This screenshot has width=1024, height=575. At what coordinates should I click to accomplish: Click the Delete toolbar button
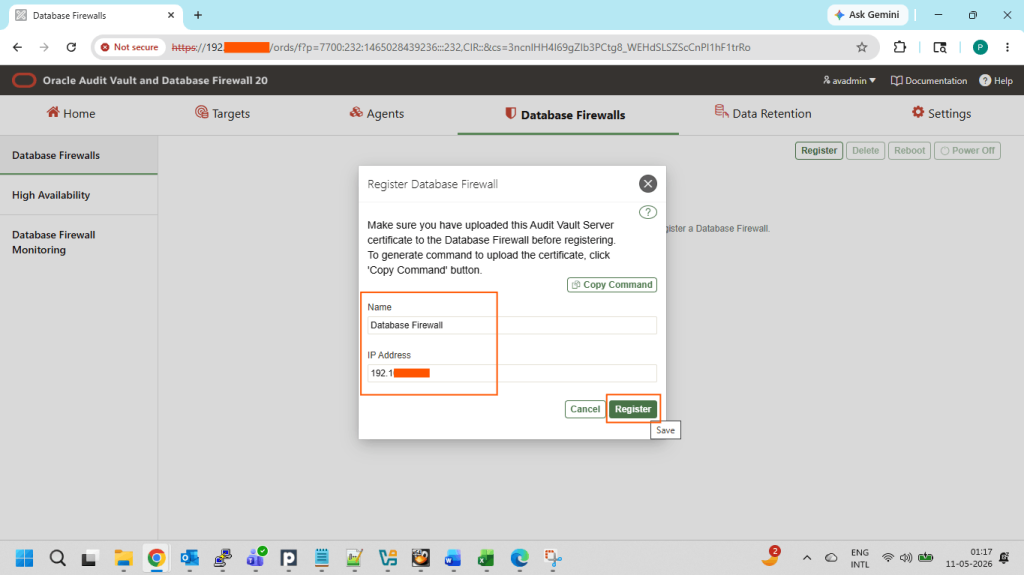click(865, 150)
